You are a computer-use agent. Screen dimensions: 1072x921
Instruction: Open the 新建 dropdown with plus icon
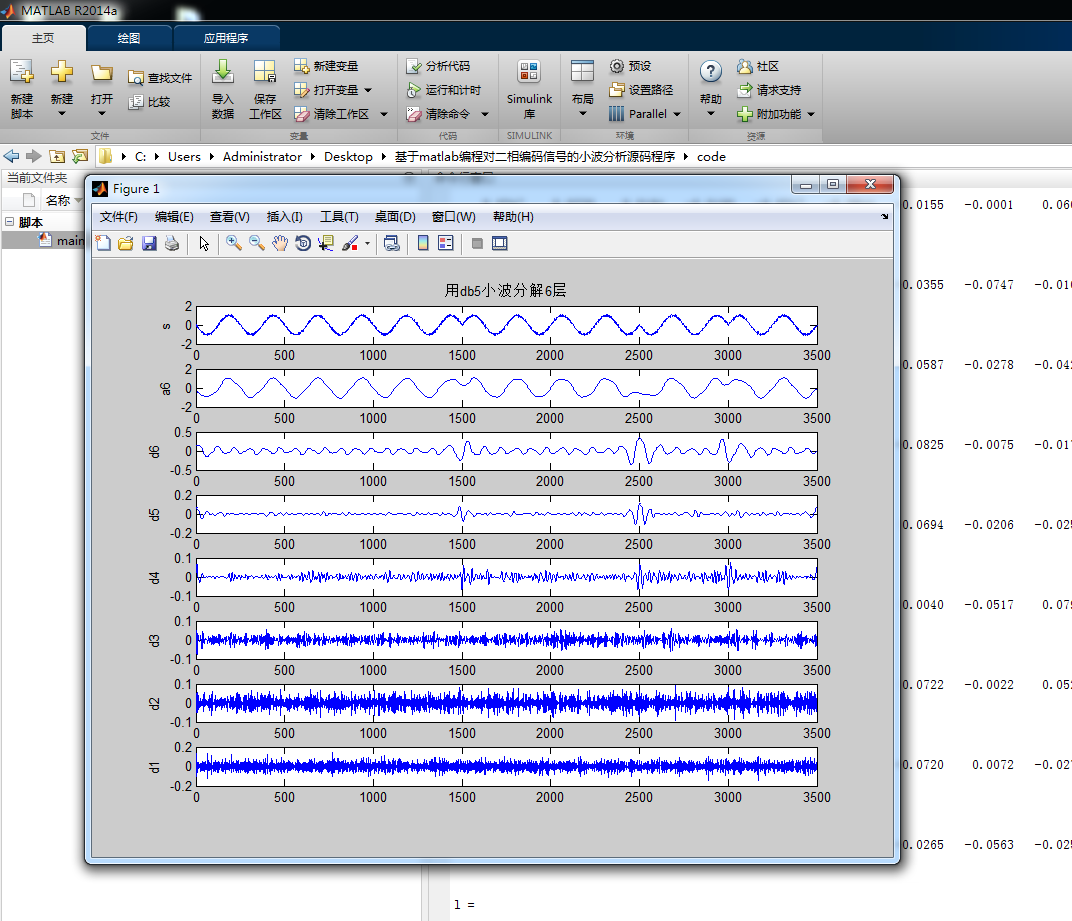tap(62, 89)
